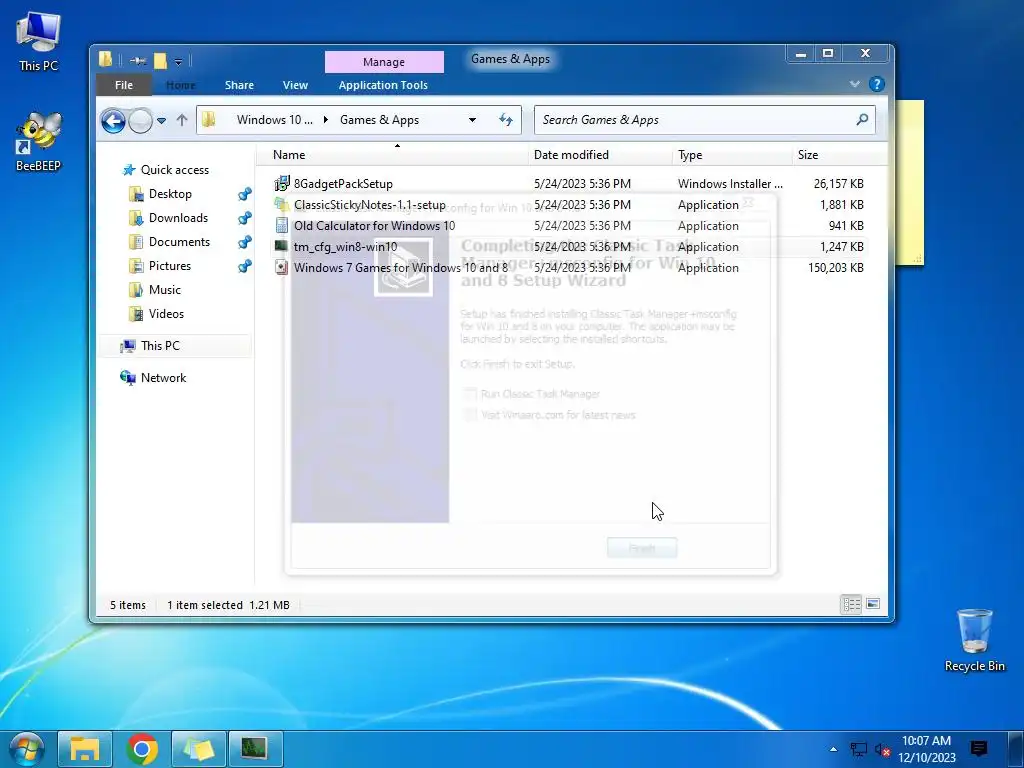Open the Share ribbon tab
Viewport: 1024px width, 768px height.
click(x=239, y=85)
